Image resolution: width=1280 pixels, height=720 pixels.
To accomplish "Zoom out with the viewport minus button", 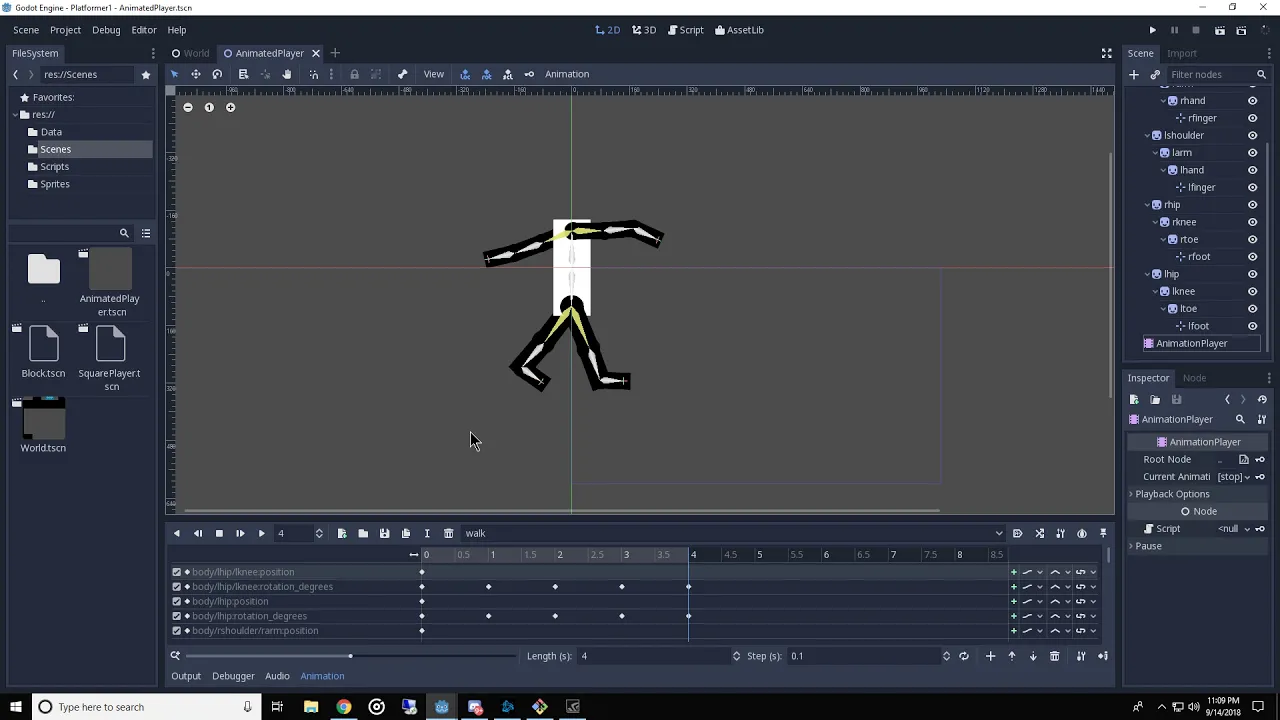I will [x=187, y=107].
